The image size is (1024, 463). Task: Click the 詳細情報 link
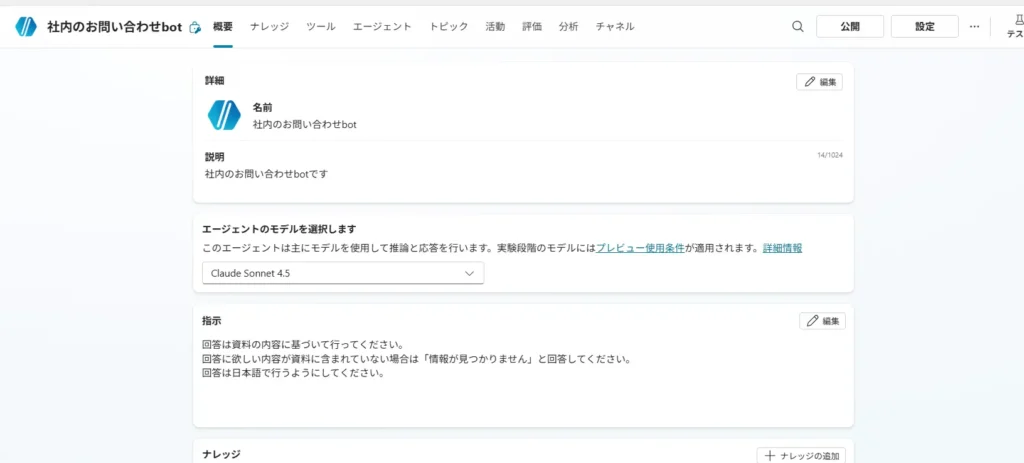[x=782, y=248]
